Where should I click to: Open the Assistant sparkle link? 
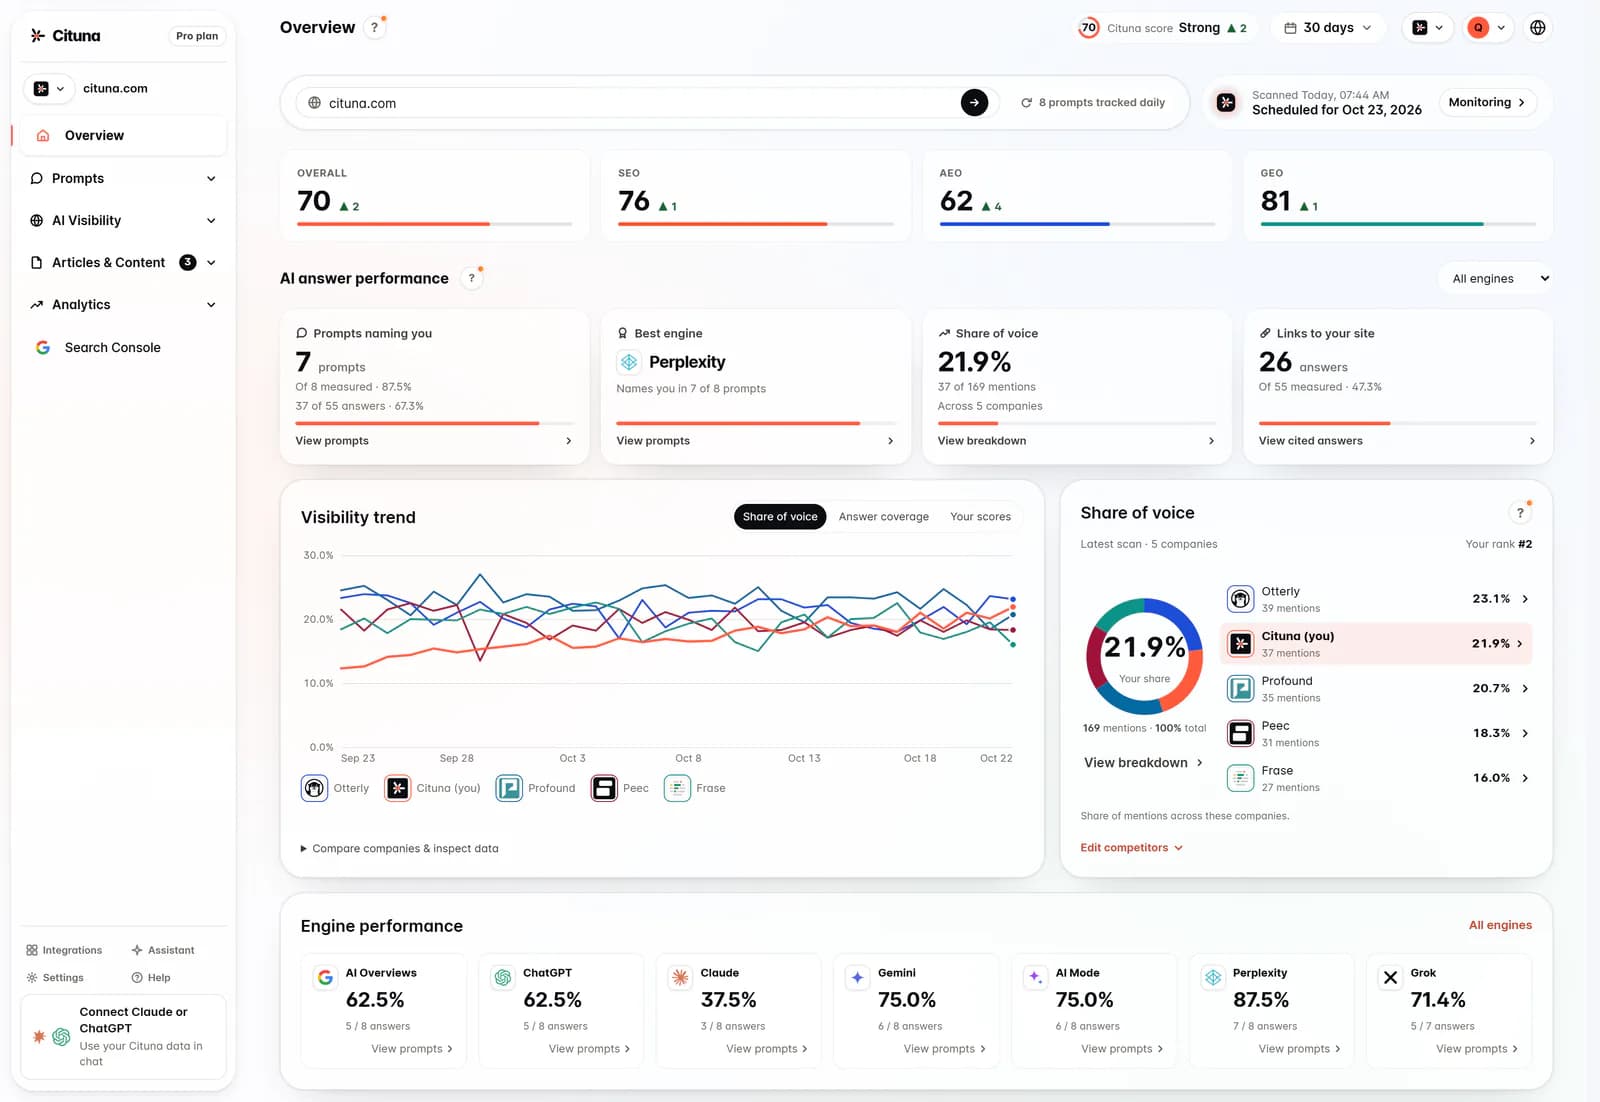click(x=163, y=950)
